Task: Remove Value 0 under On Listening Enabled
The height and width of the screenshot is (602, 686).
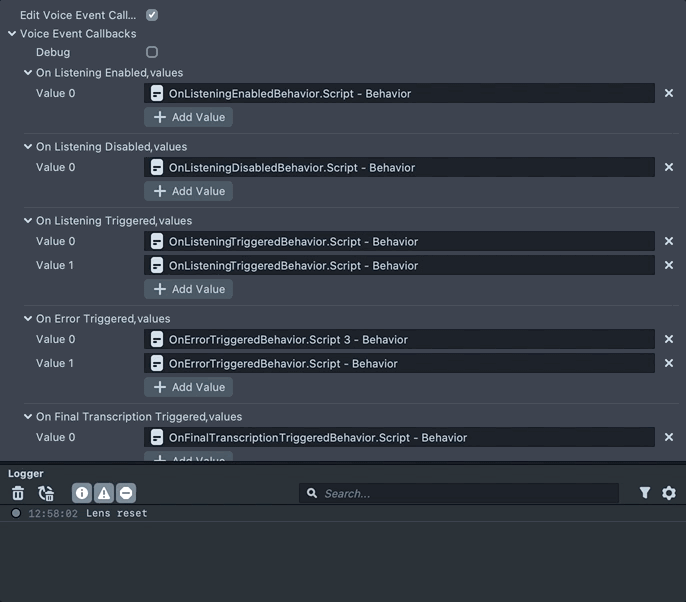Action: point(669,93)
